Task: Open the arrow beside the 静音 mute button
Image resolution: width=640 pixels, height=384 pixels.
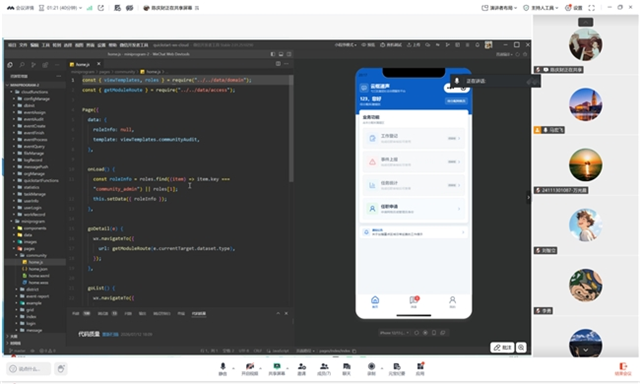Action: [x=233, y=368]
